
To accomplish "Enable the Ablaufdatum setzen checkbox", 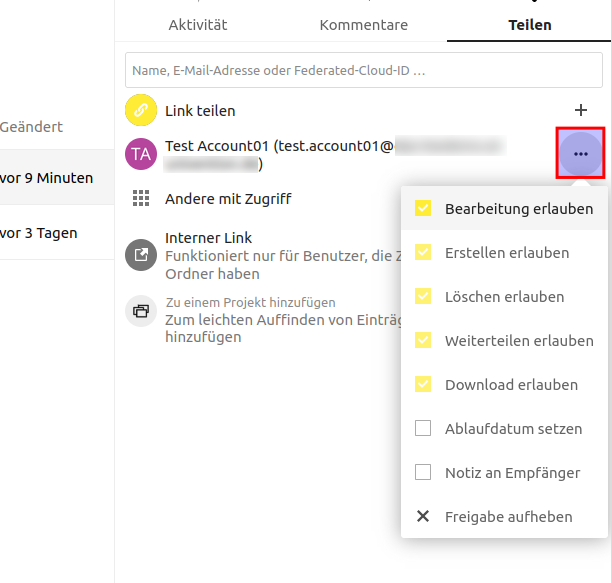I will coord(423,428).
